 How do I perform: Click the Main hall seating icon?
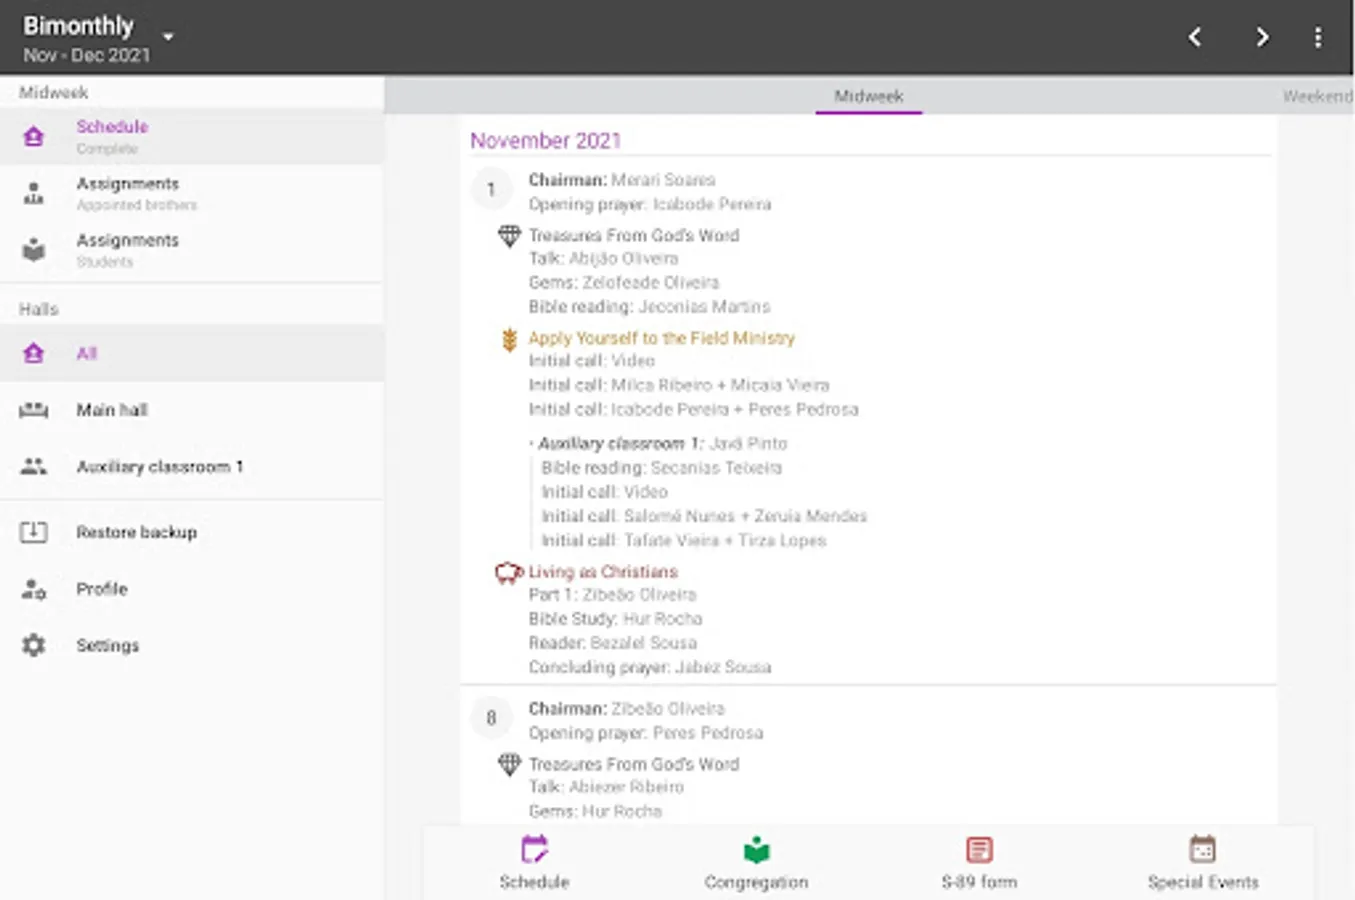(34, 410)
